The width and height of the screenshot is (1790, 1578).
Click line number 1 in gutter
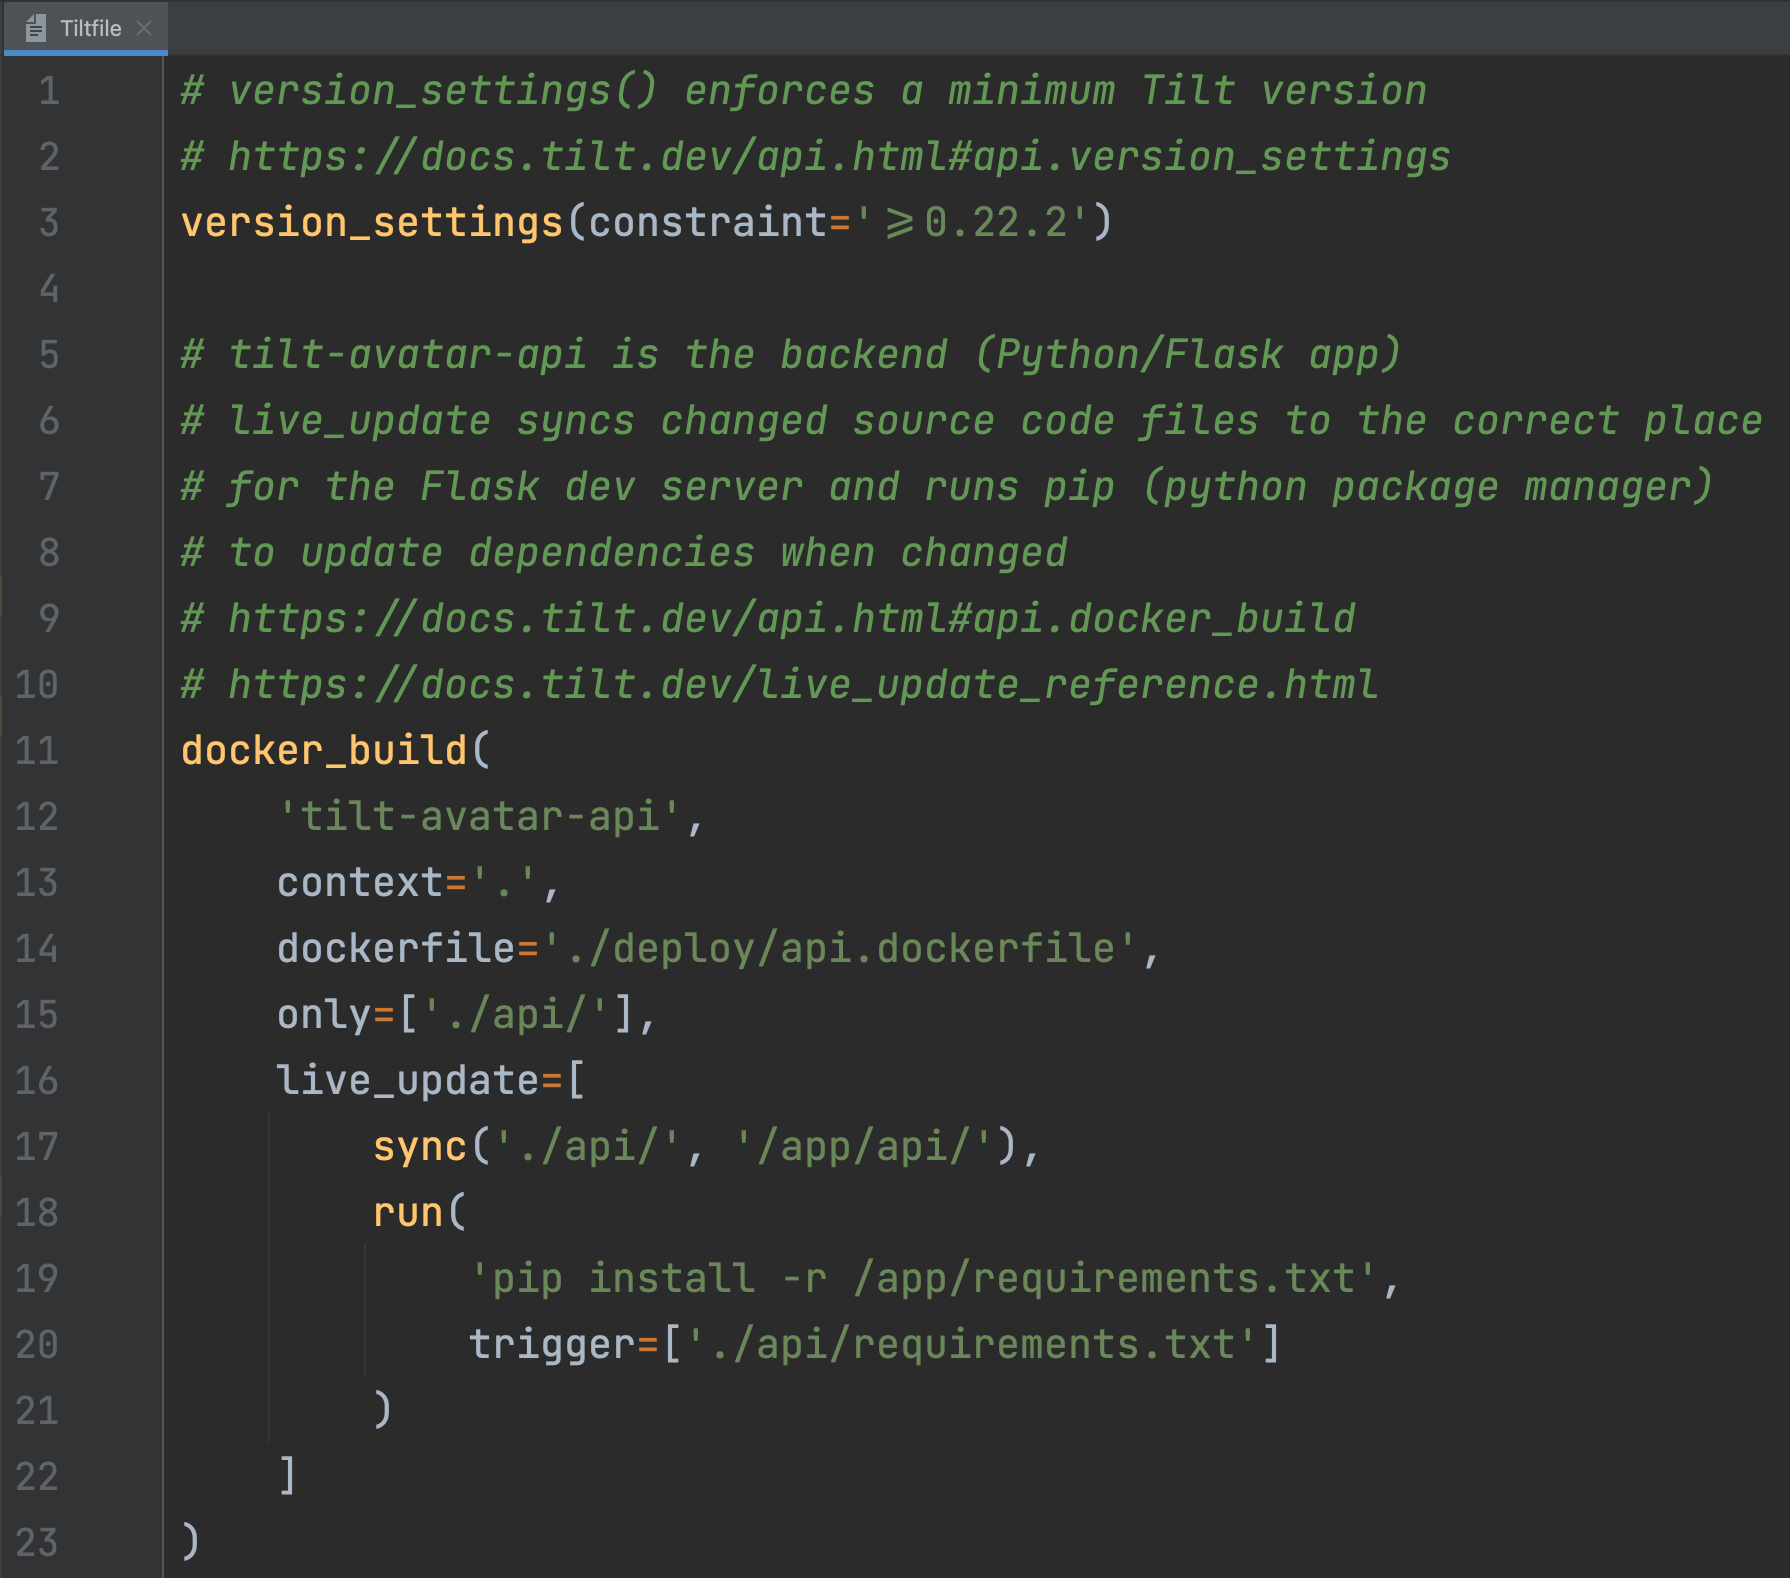click(x=49, y=91)
